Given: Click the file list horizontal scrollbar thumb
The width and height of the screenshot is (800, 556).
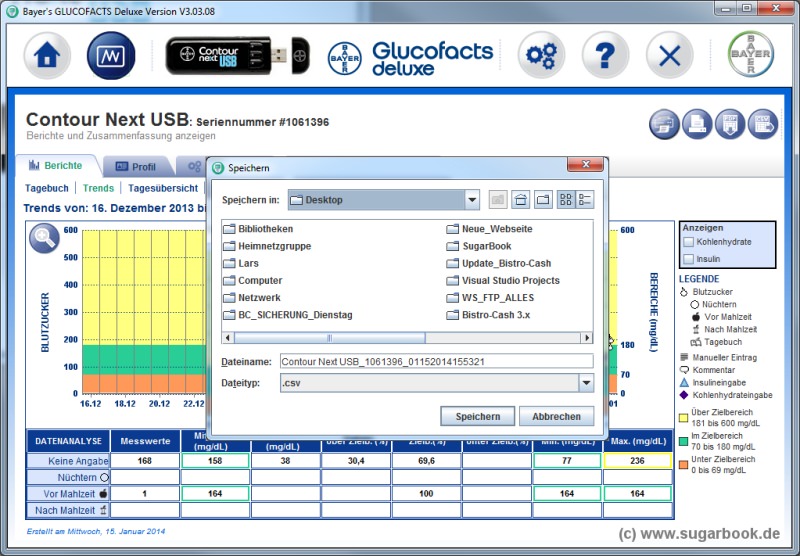Looking at the screenshot, I should (x=330, y=338).
